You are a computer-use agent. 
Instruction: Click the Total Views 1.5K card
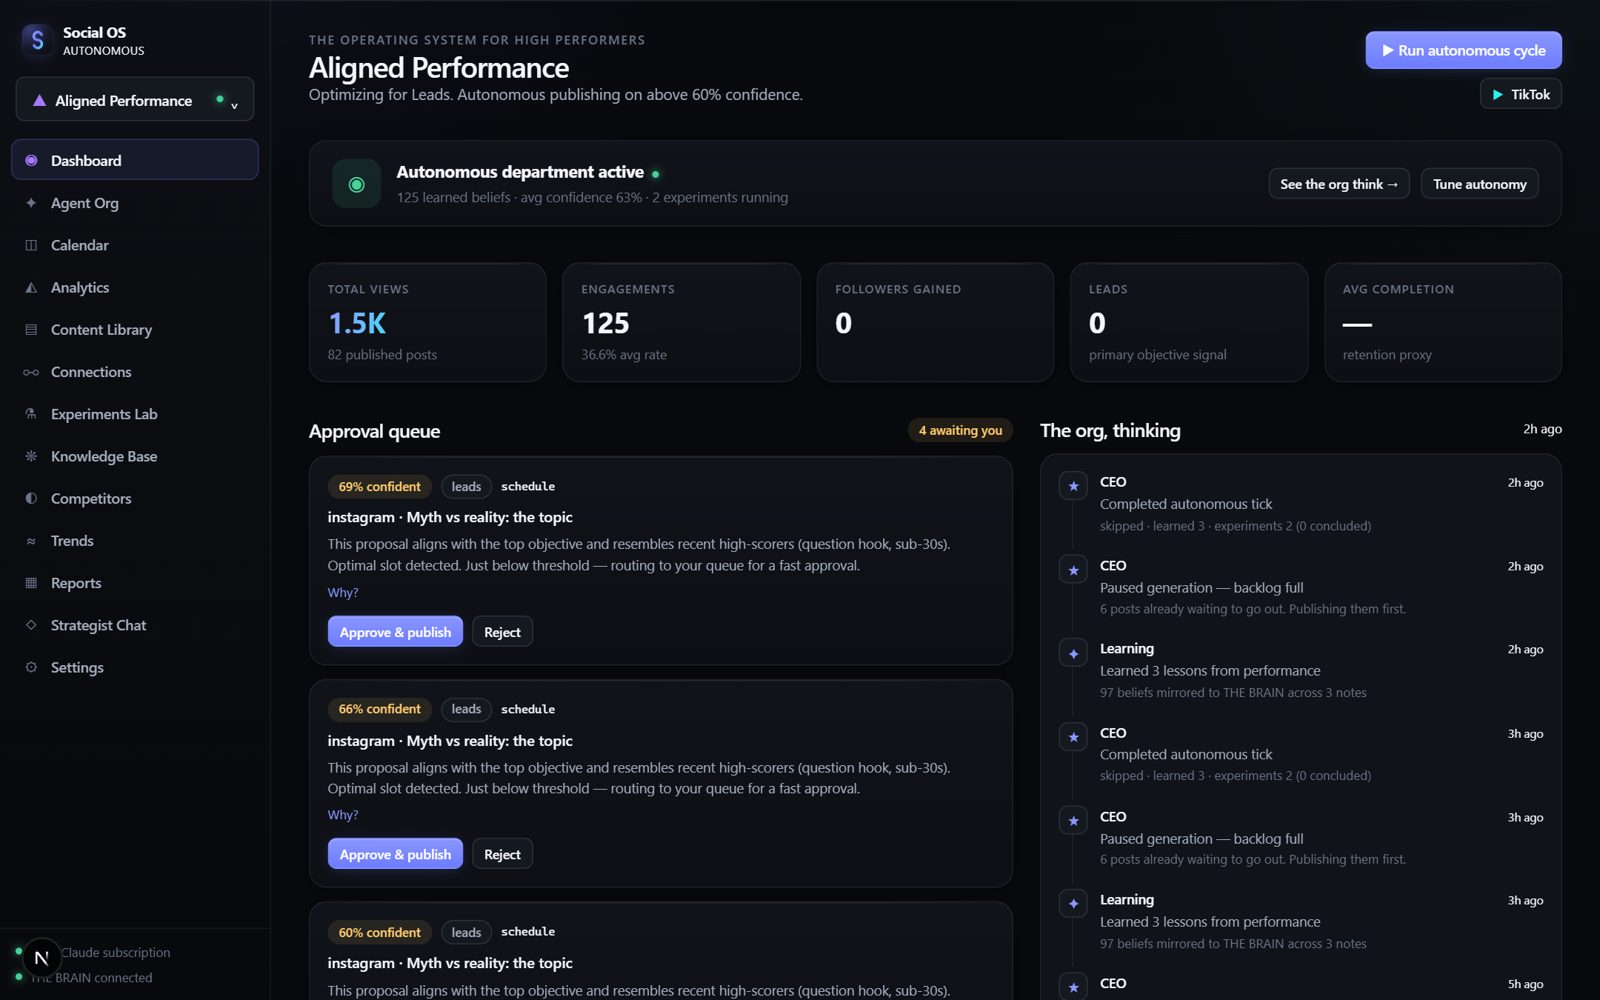428,322
